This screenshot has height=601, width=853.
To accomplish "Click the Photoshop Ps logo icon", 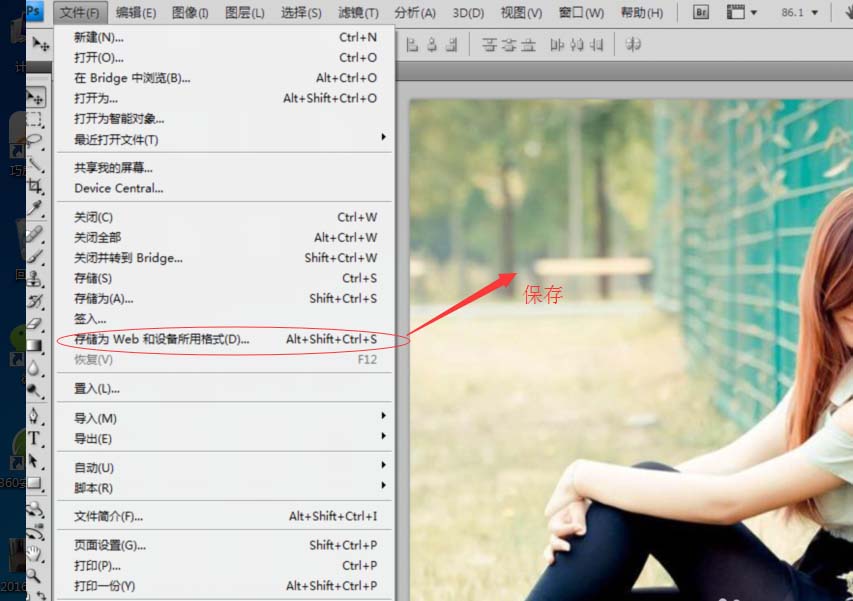I will pos(34,11).
